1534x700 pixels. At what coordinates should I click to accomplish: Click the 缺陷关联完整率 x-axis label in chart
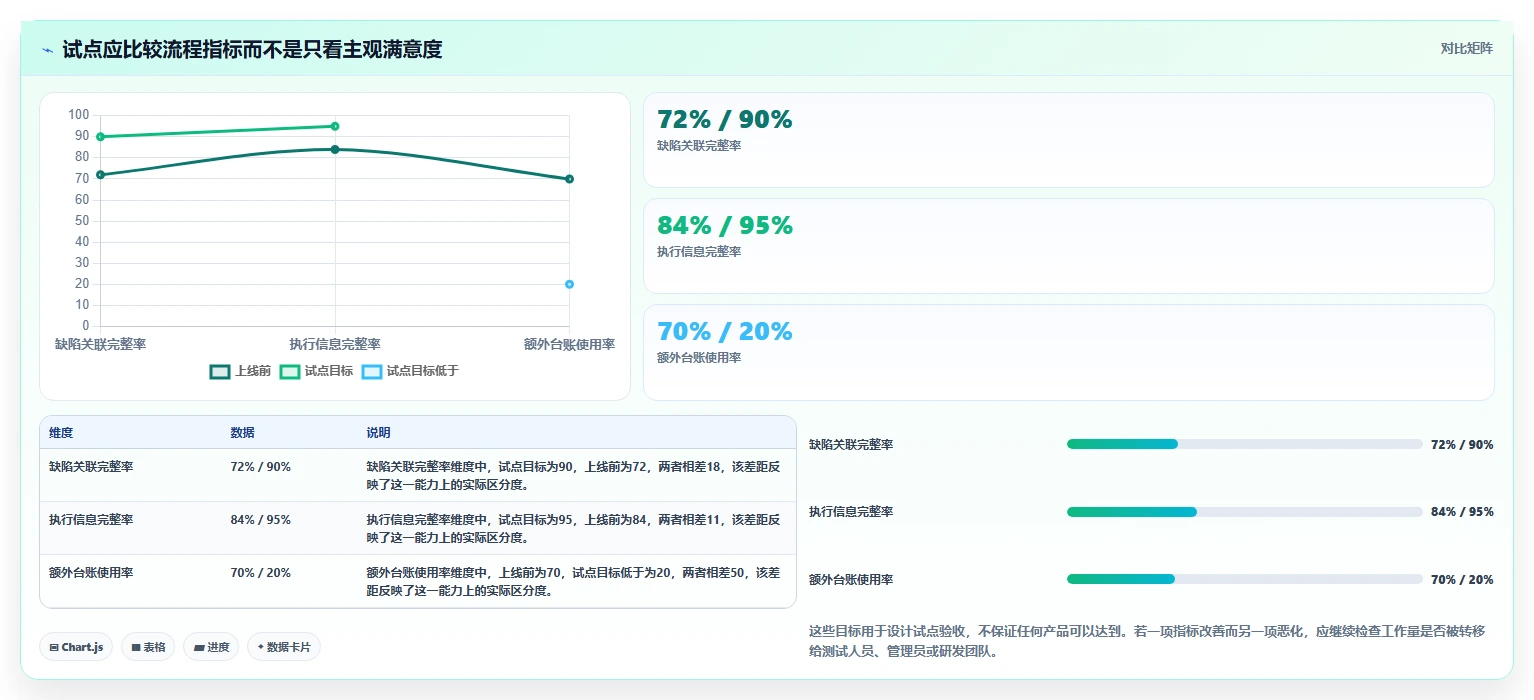coord(100,344)
